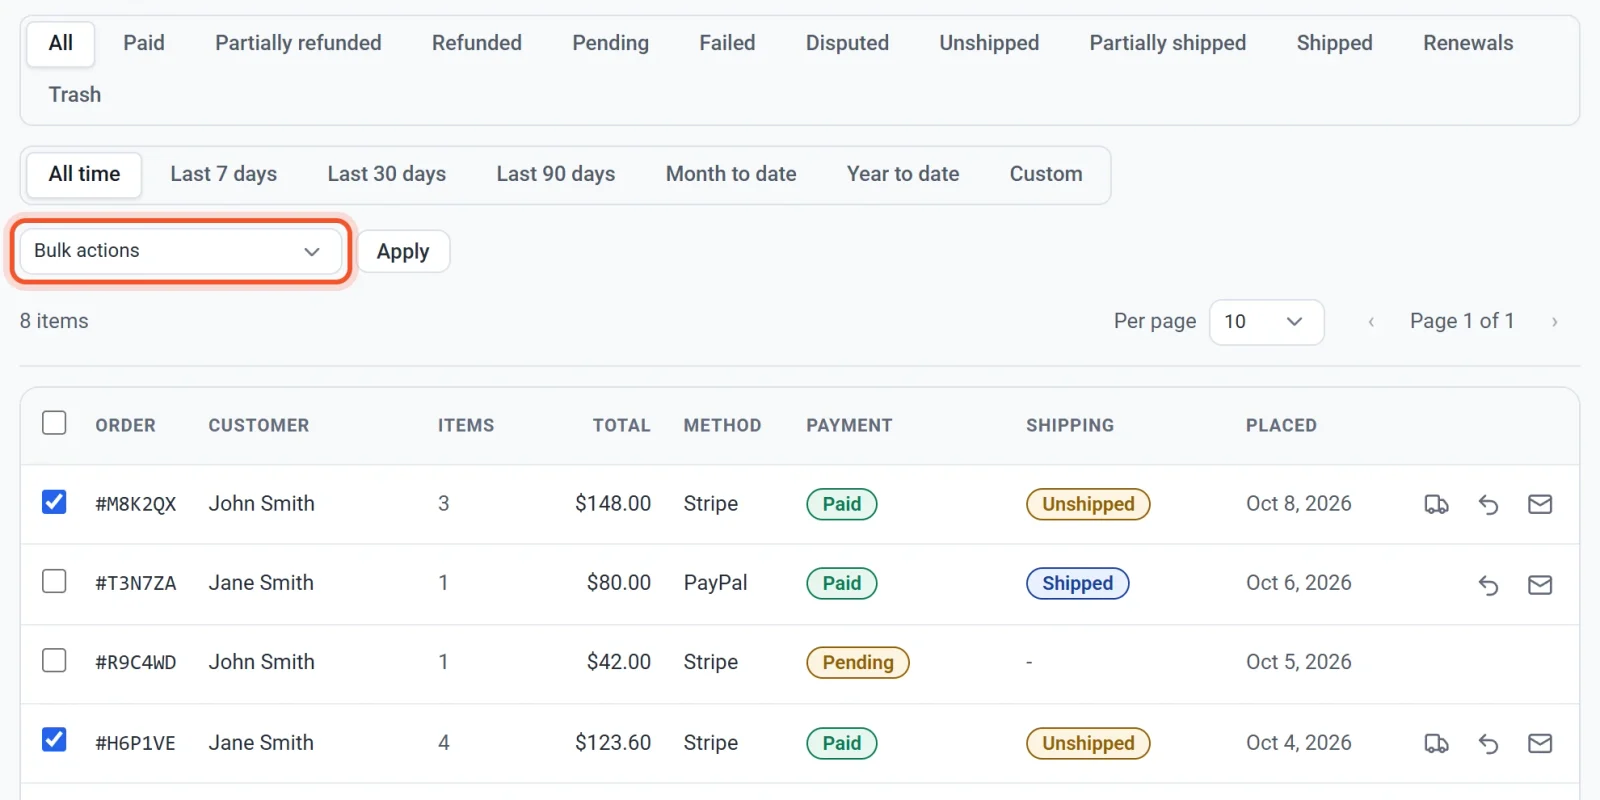This screenshot has width=1600, height=800.
Task: Show Pending orders tab
Action: point(610,43)
